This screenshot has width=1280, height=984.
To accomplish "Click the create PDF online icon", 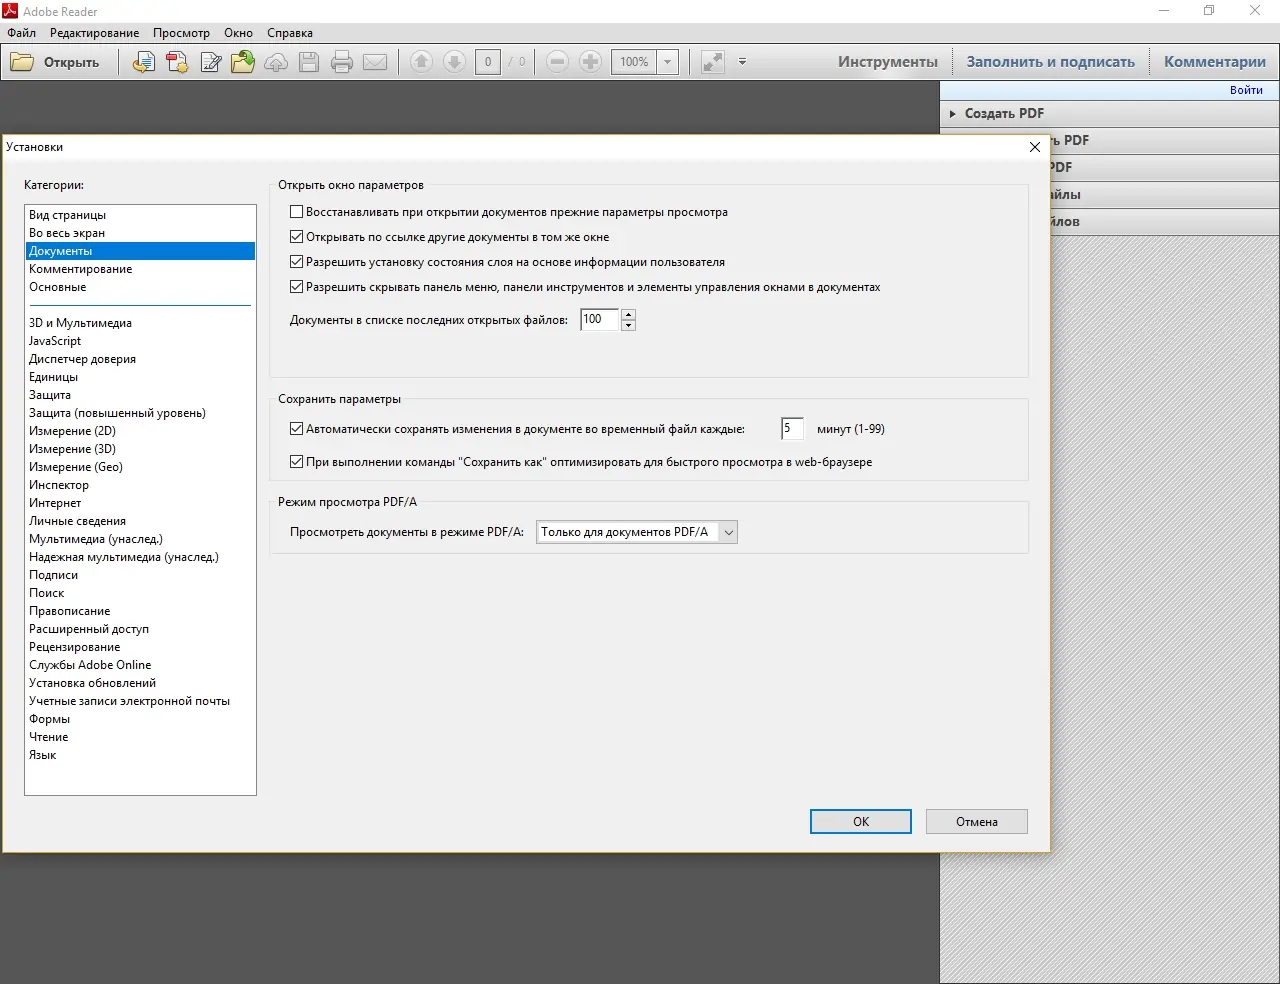I will pyautogui.click(x=177, y=62).
